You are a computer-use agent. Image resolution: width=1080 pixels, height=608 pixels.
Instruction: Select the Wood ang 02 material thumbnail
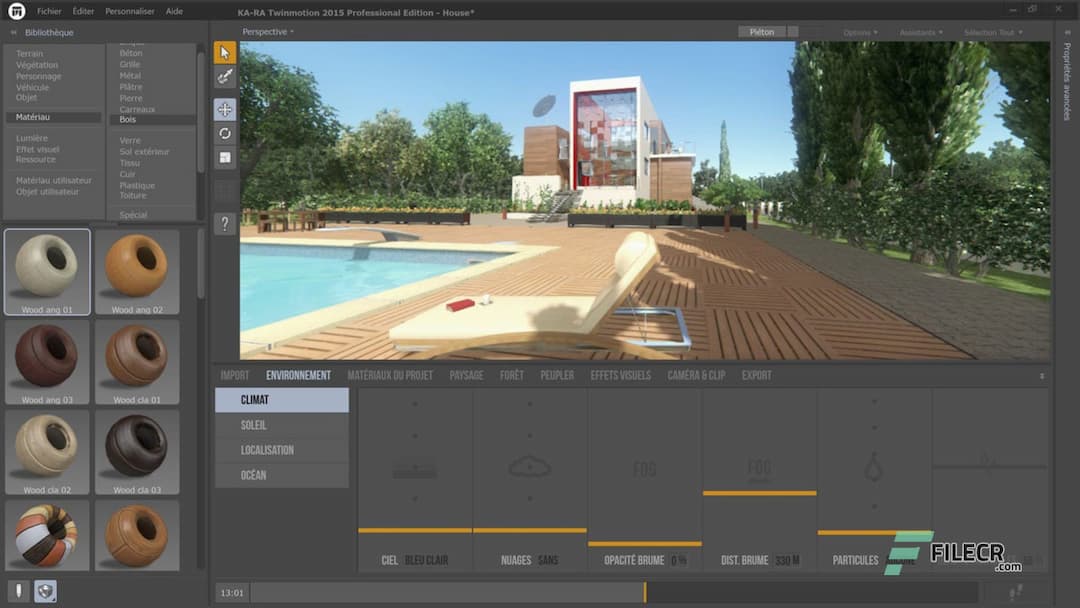click(138, 270)
